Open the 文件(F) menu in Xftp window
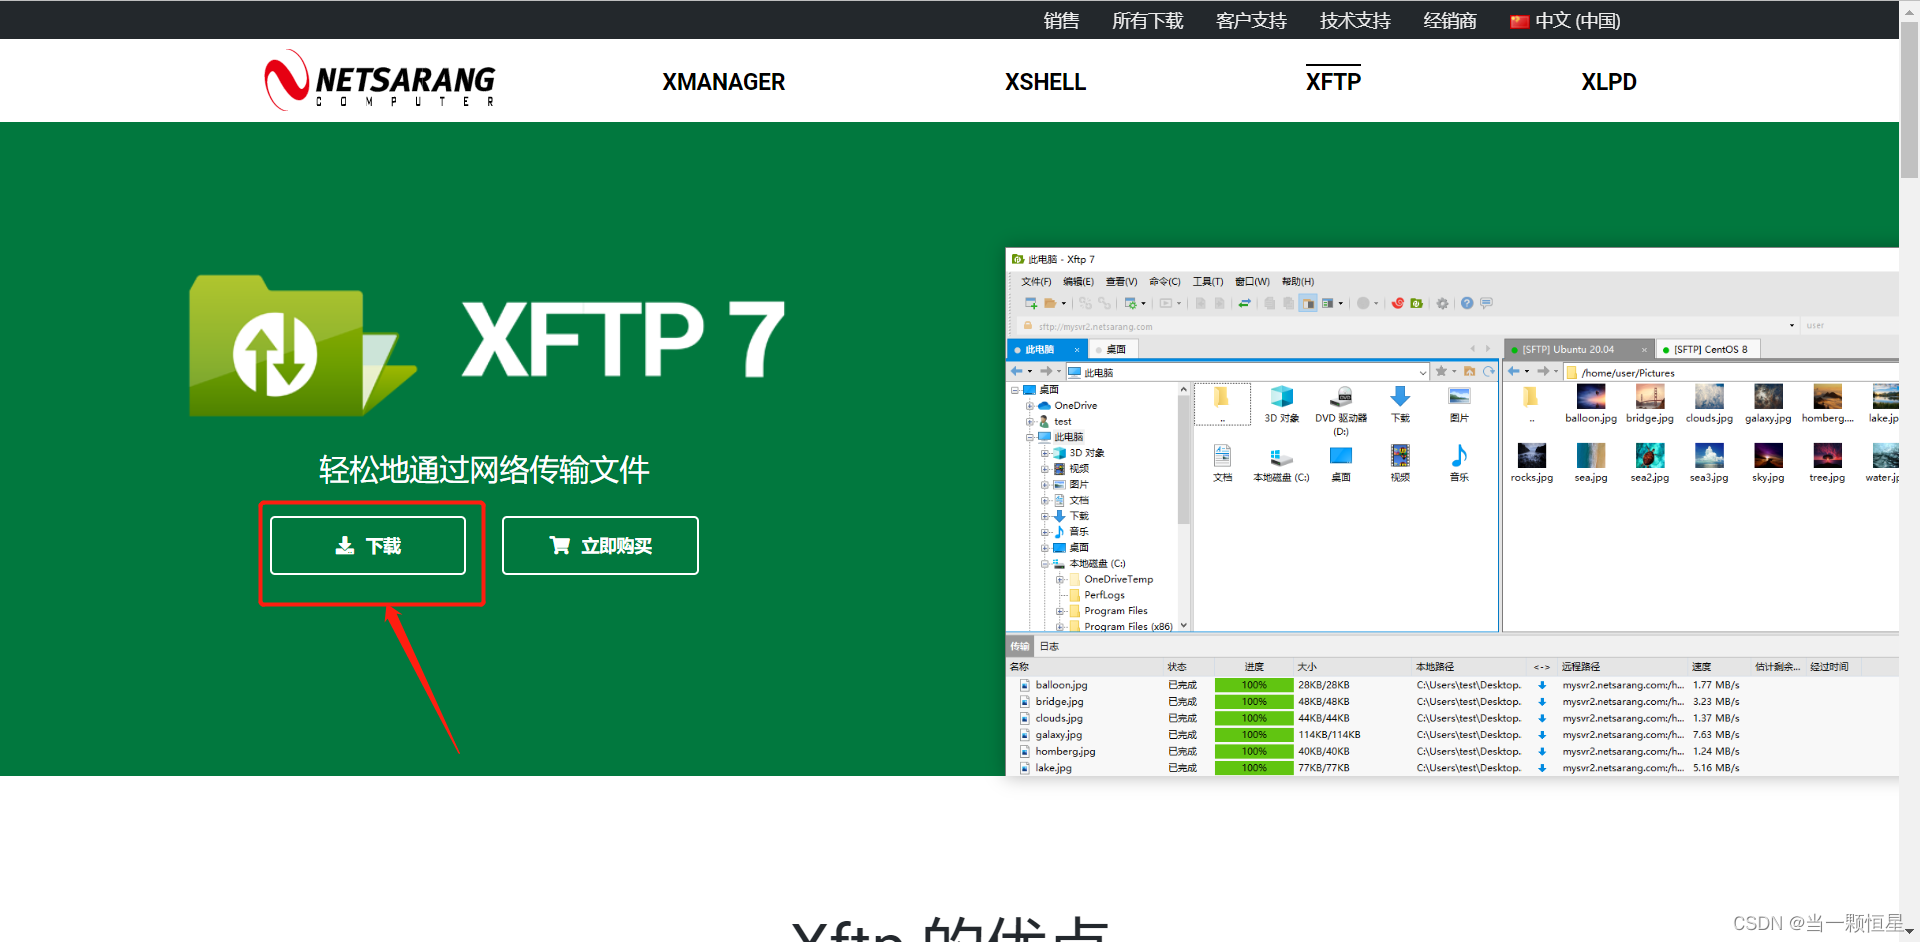Image resolution: width=1920 pixels, height=942 pixels. 1036,282
